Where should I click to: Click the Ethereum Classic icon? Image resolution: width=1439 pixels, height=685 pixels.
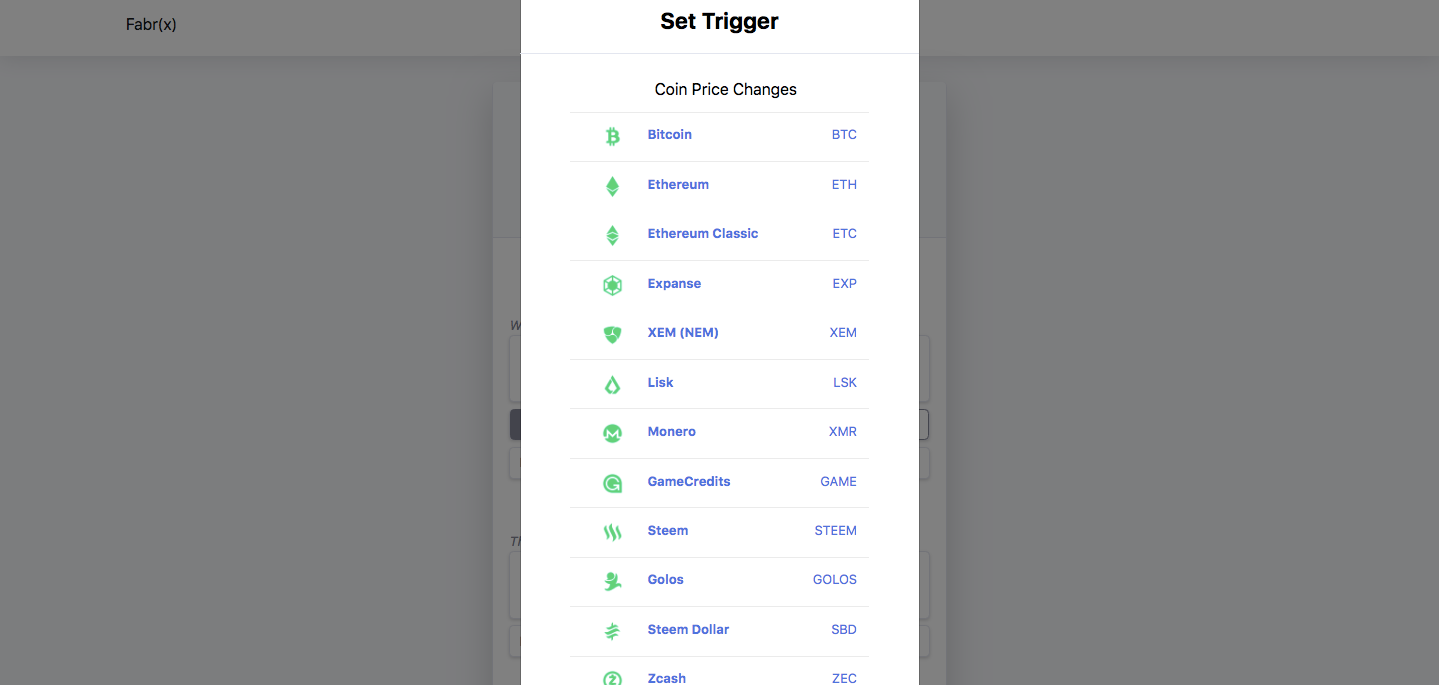[612, 234]
